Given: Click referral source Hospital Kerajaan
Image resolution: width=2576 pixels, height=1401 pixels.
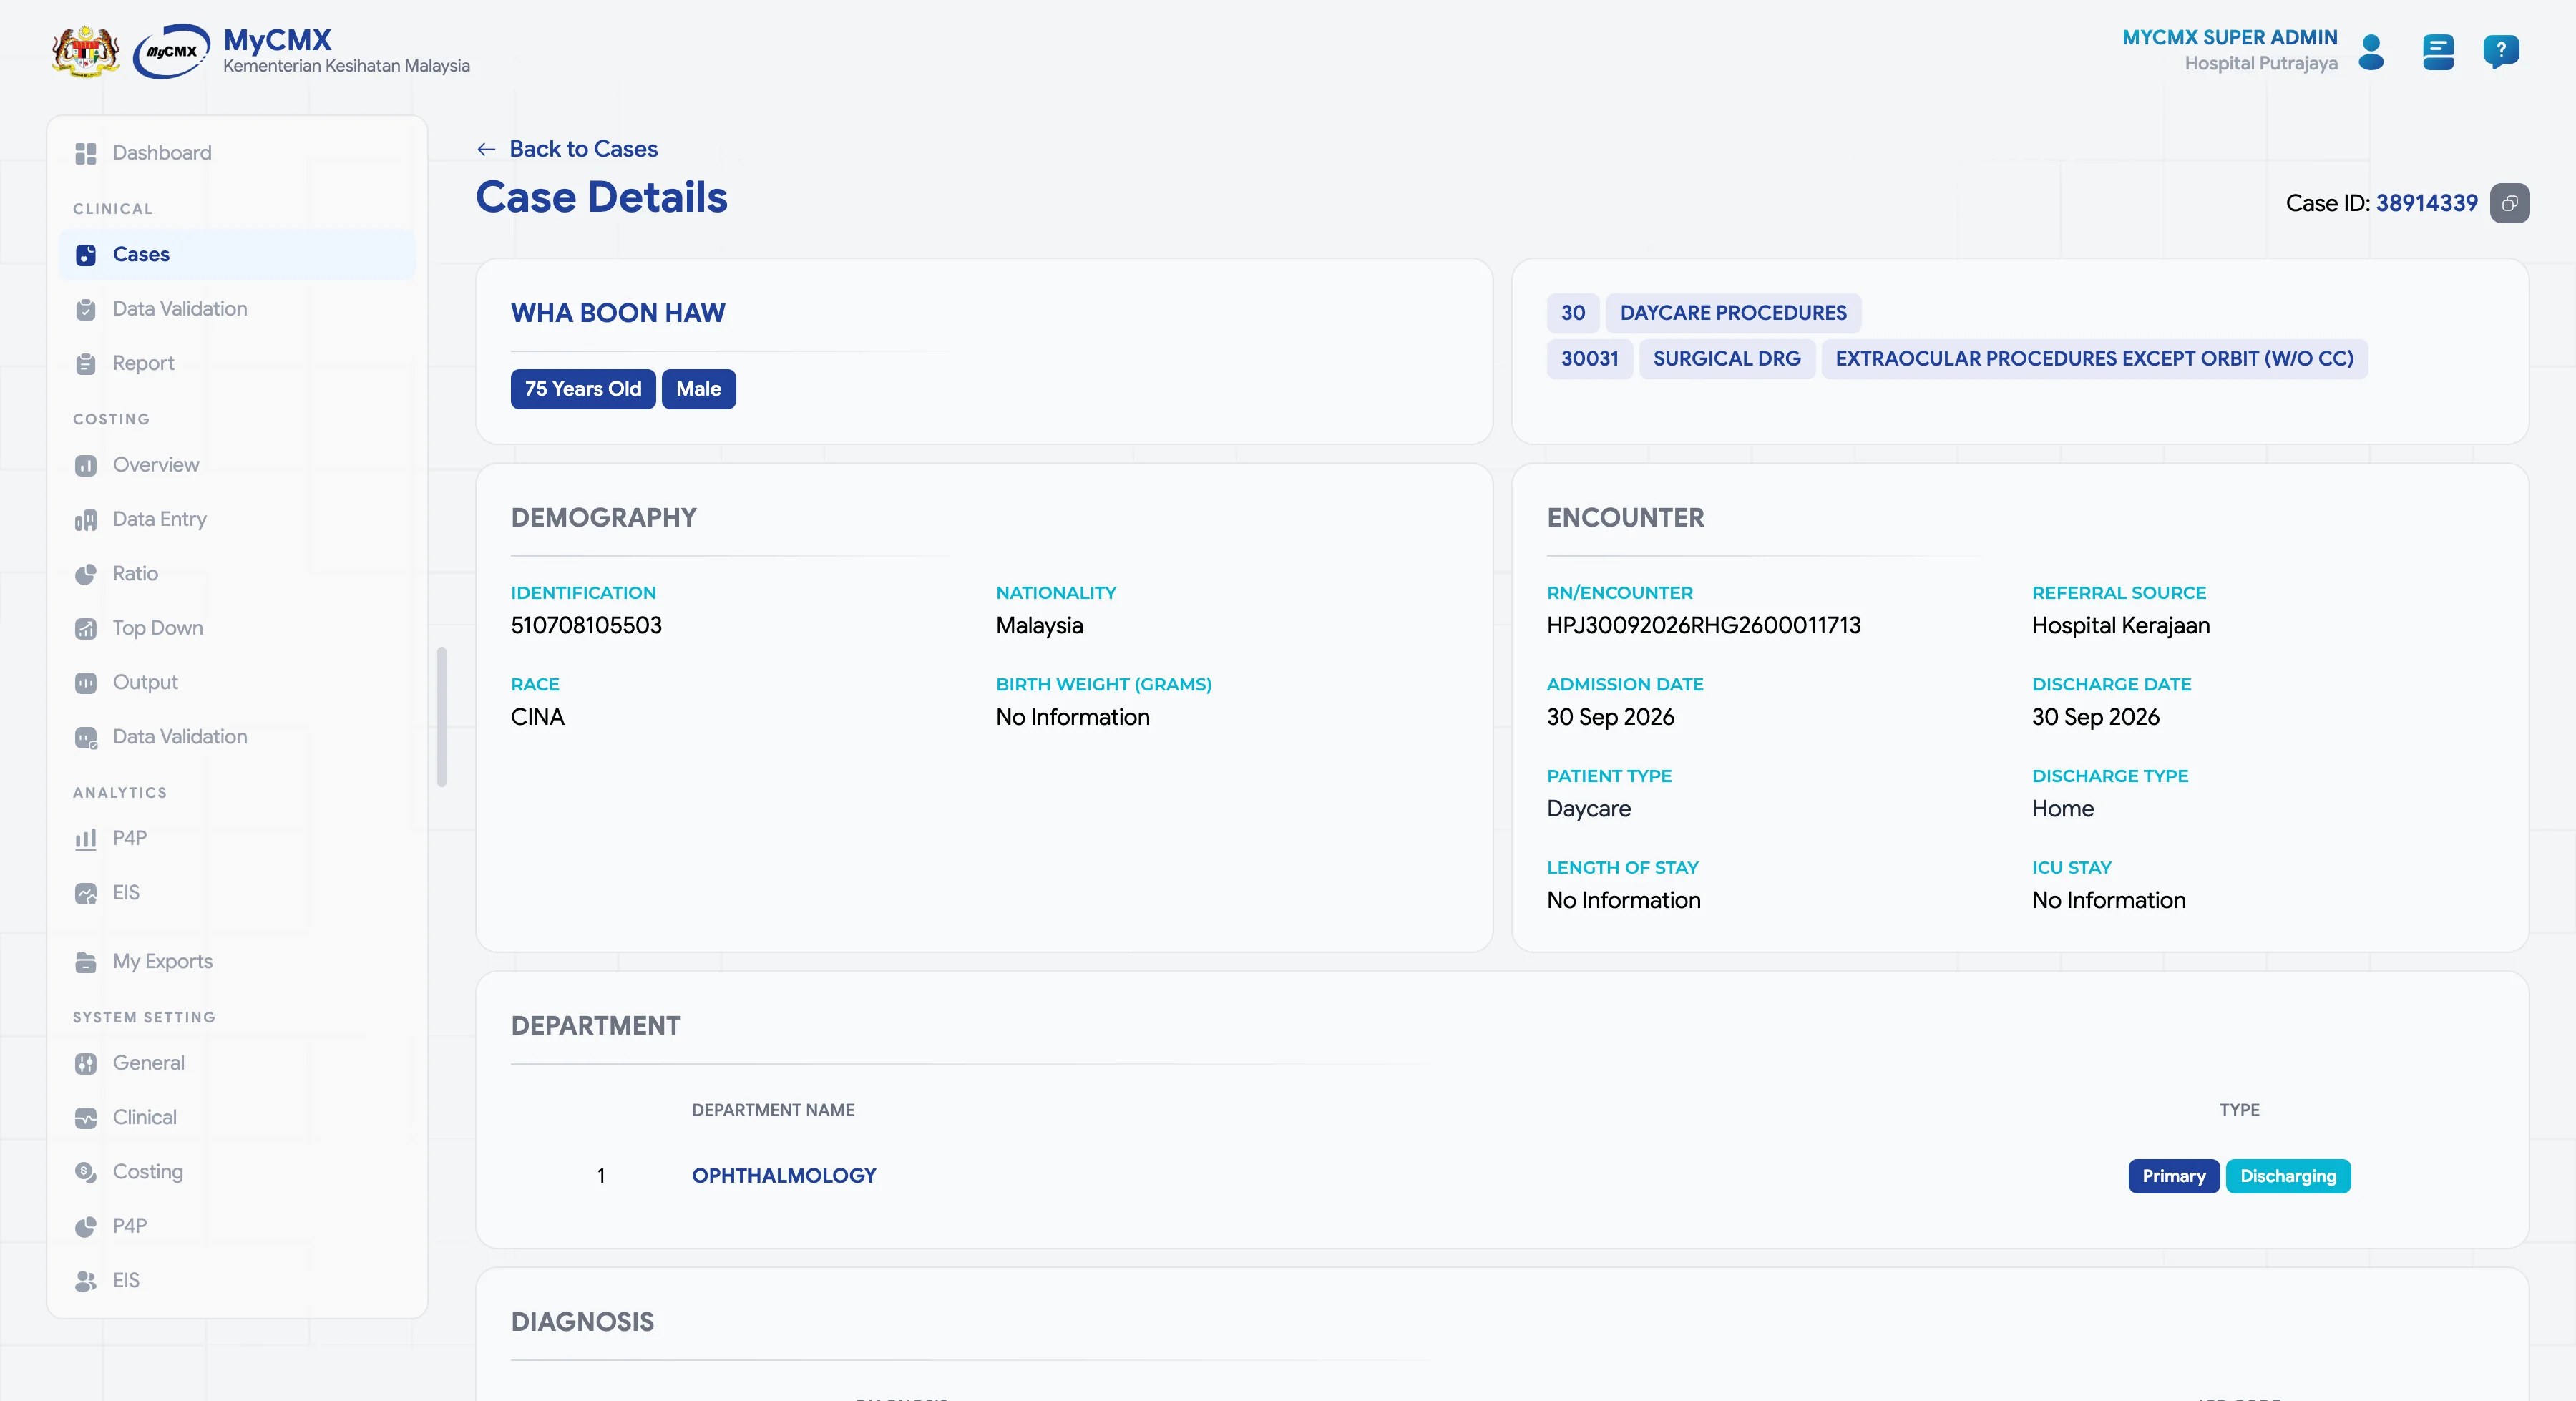Looking at the screenshot, I should [x=2120, y=626].
